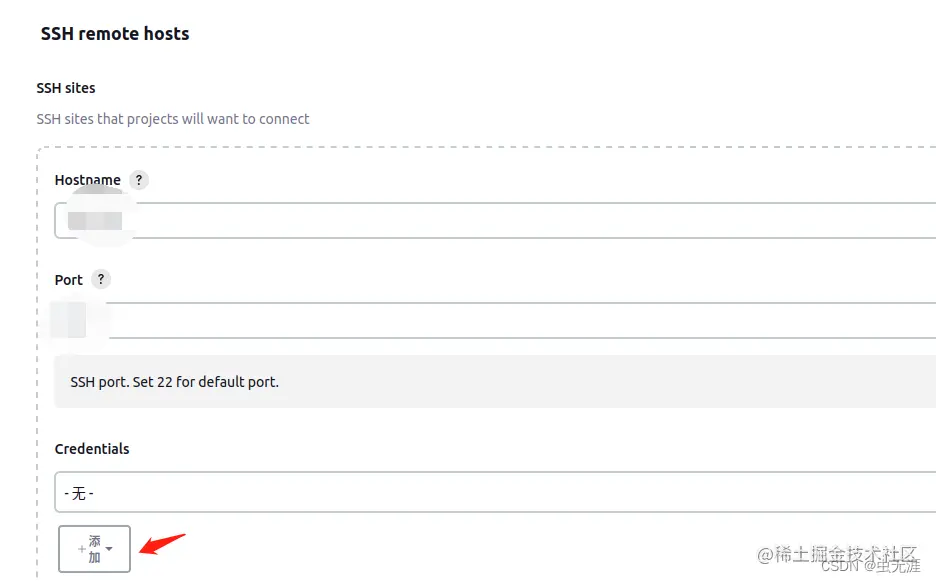Select the SSH sites section label

tap(66, 88)
